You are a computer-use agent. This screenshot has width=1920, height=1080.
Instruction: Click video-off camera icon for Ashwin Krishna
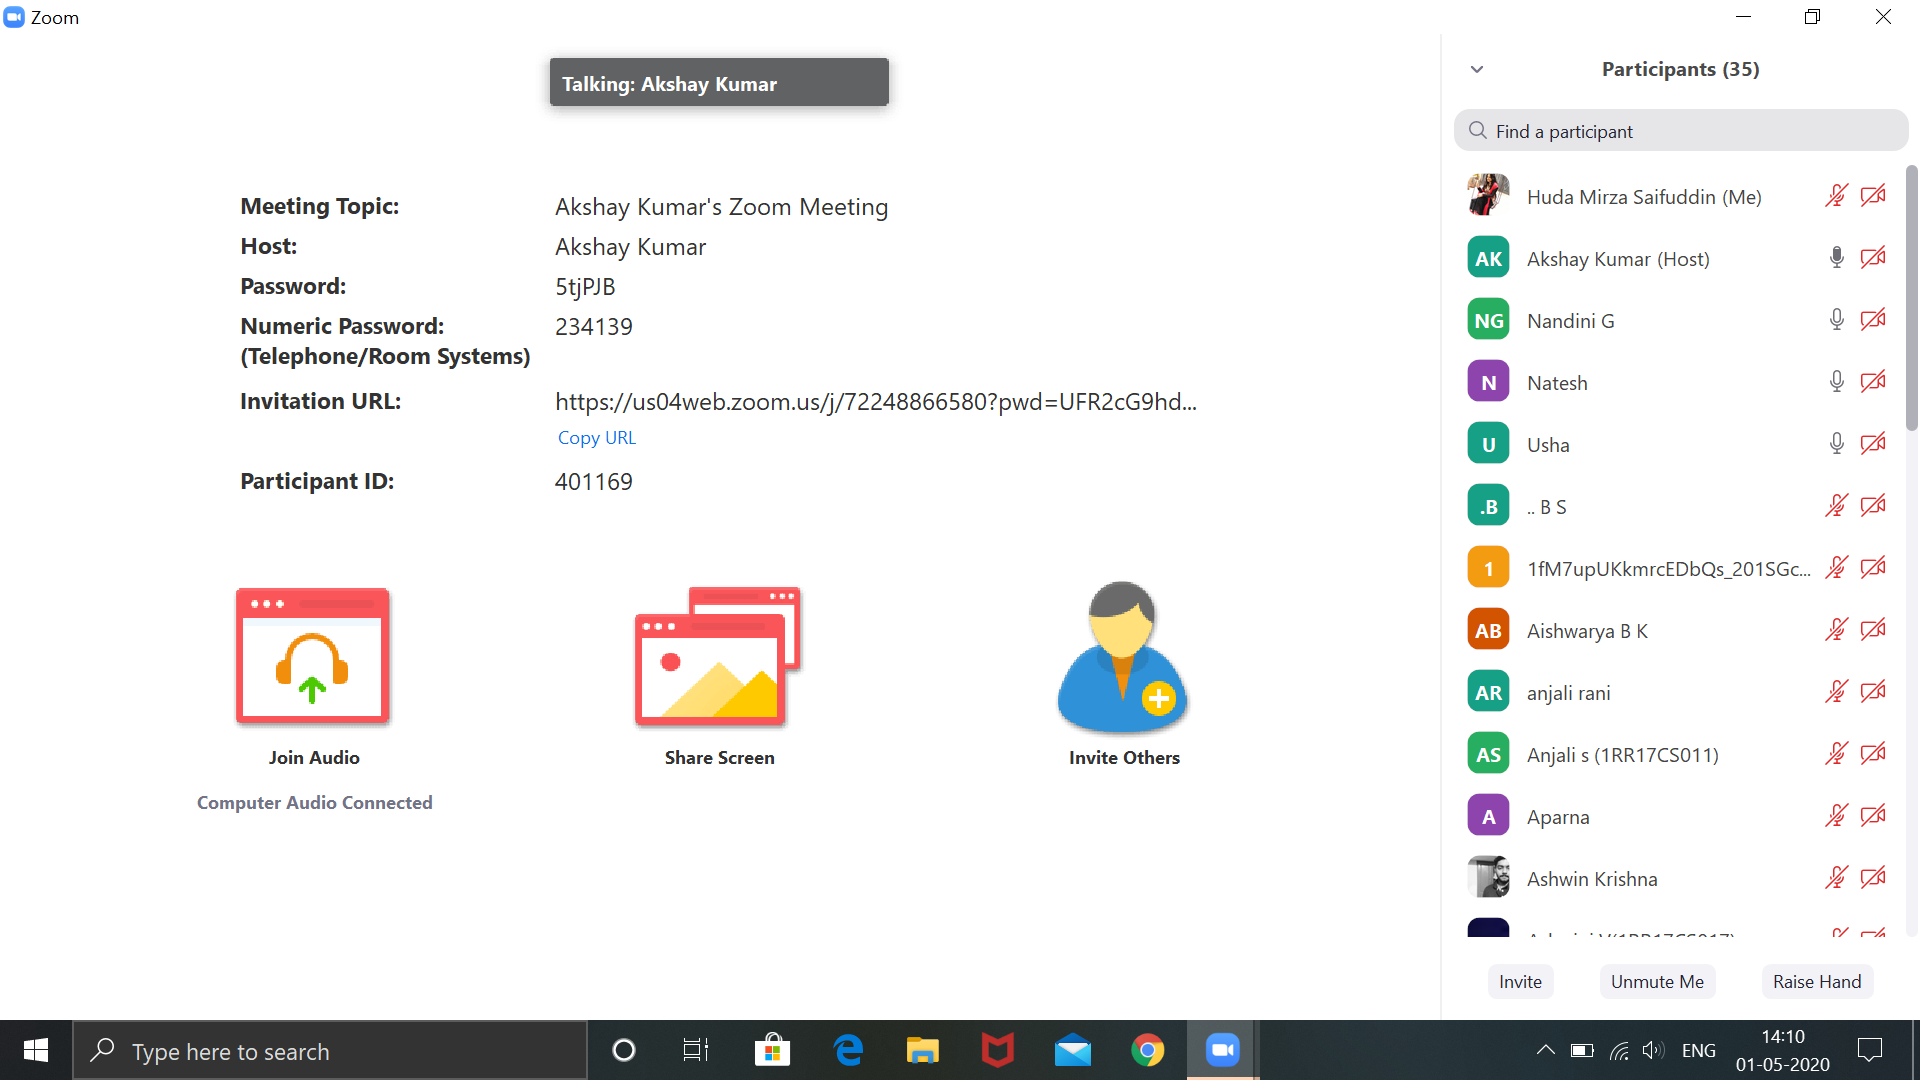(x=1873, y=877)
